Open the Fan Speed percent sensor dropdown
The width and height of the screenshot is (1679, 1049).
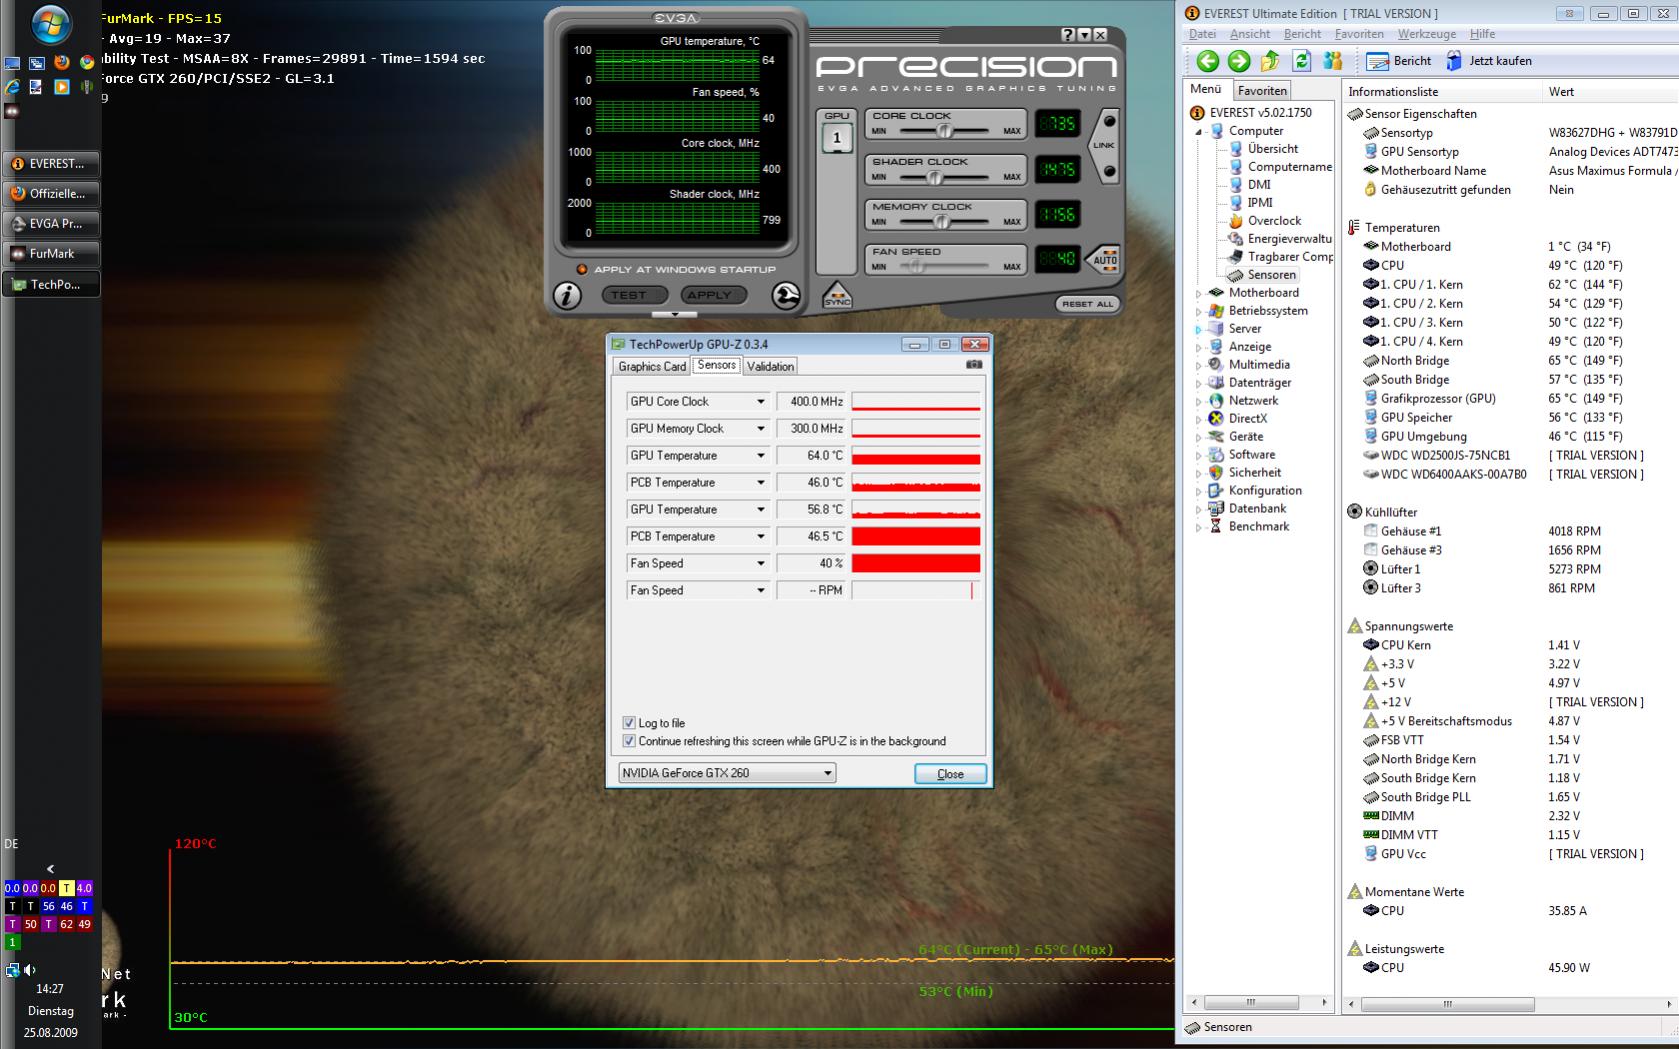tap(760, 564)
